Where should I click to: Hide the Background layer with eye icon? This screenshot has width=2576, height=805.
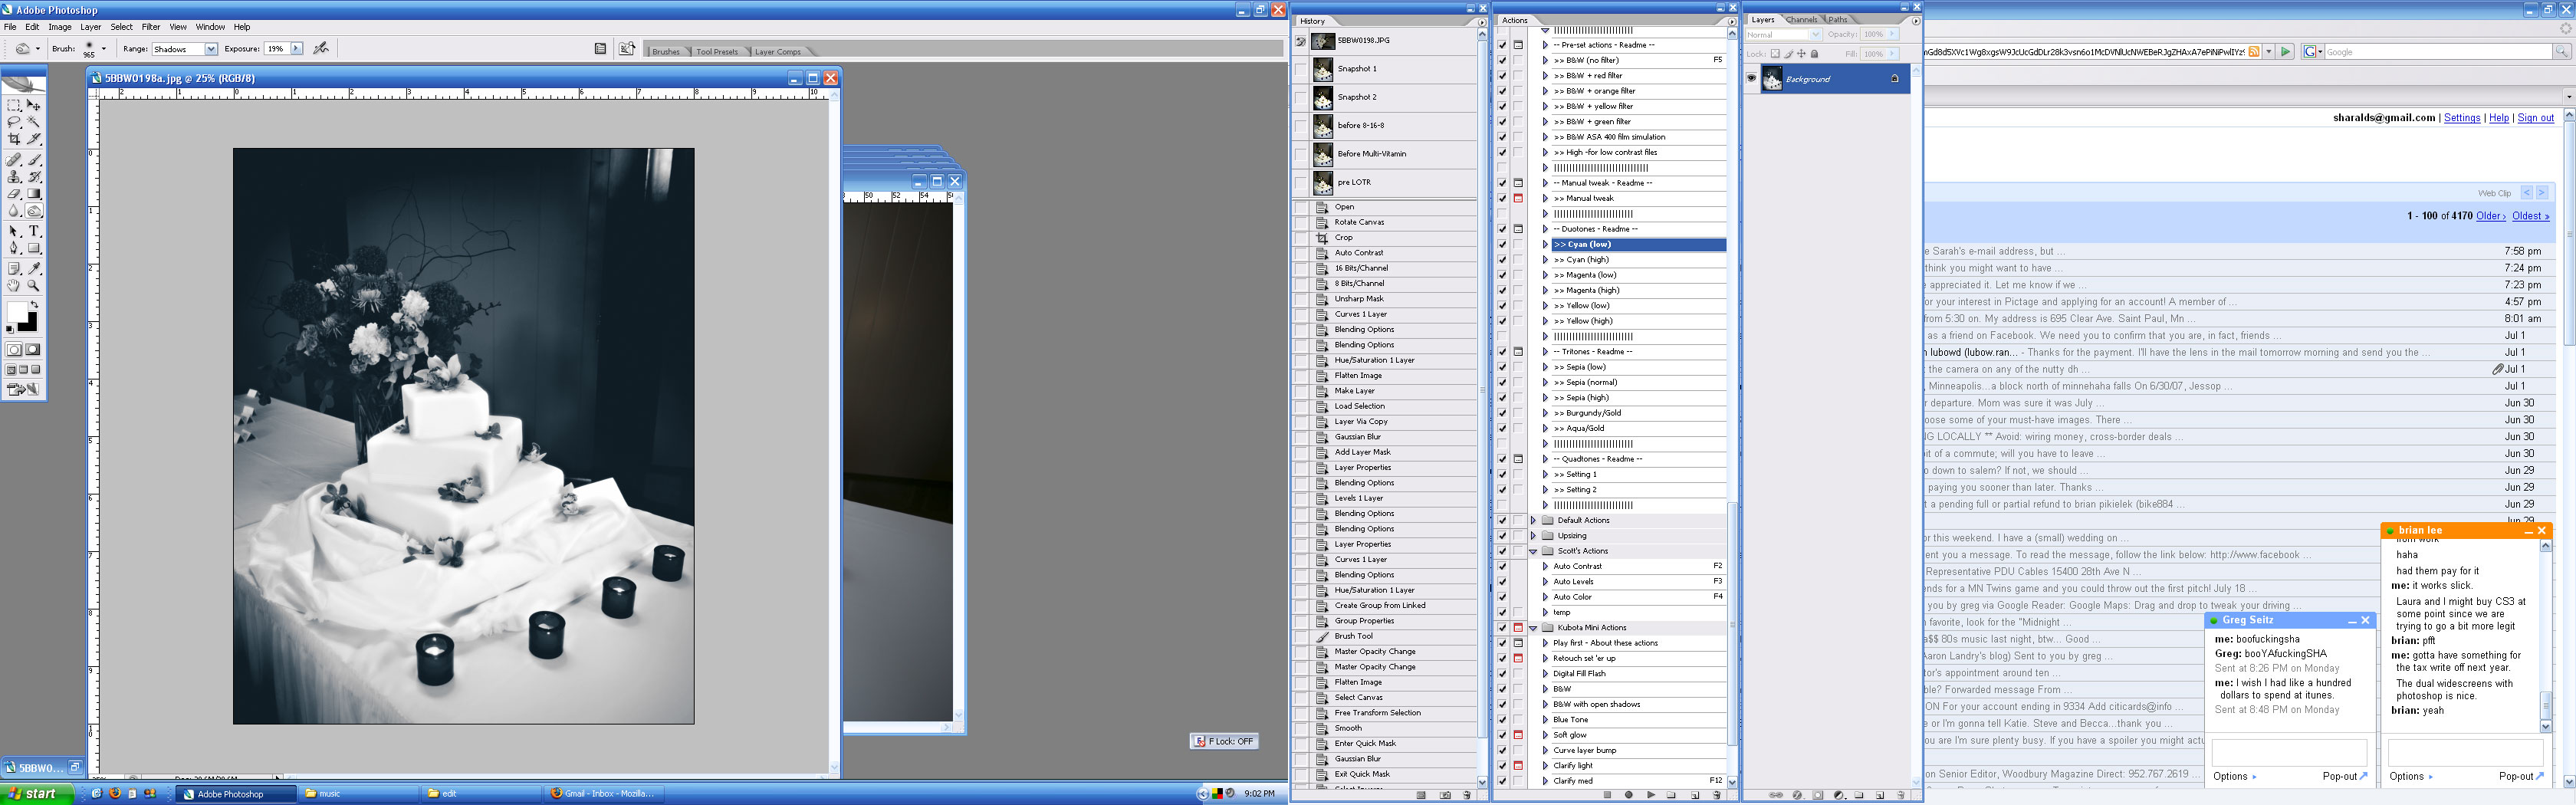1751,79
